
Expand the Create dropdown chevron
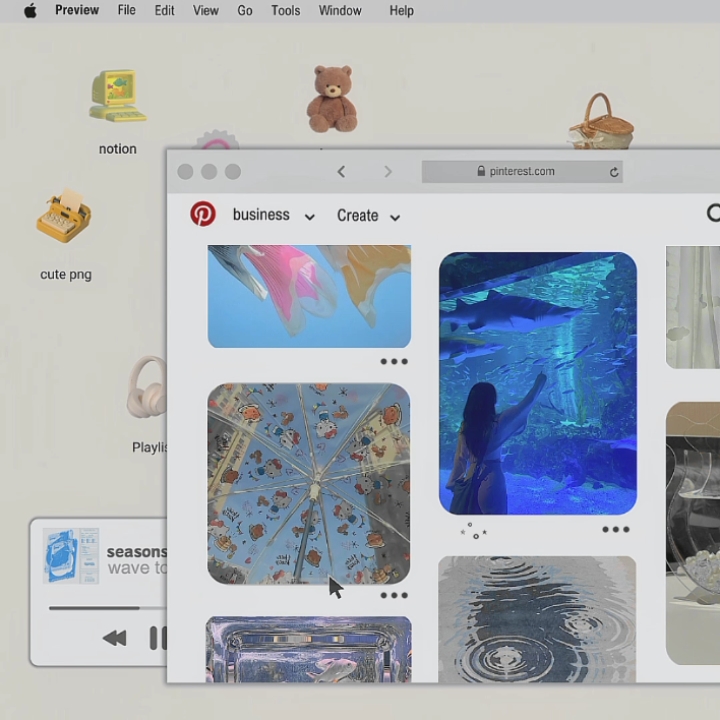395,217
